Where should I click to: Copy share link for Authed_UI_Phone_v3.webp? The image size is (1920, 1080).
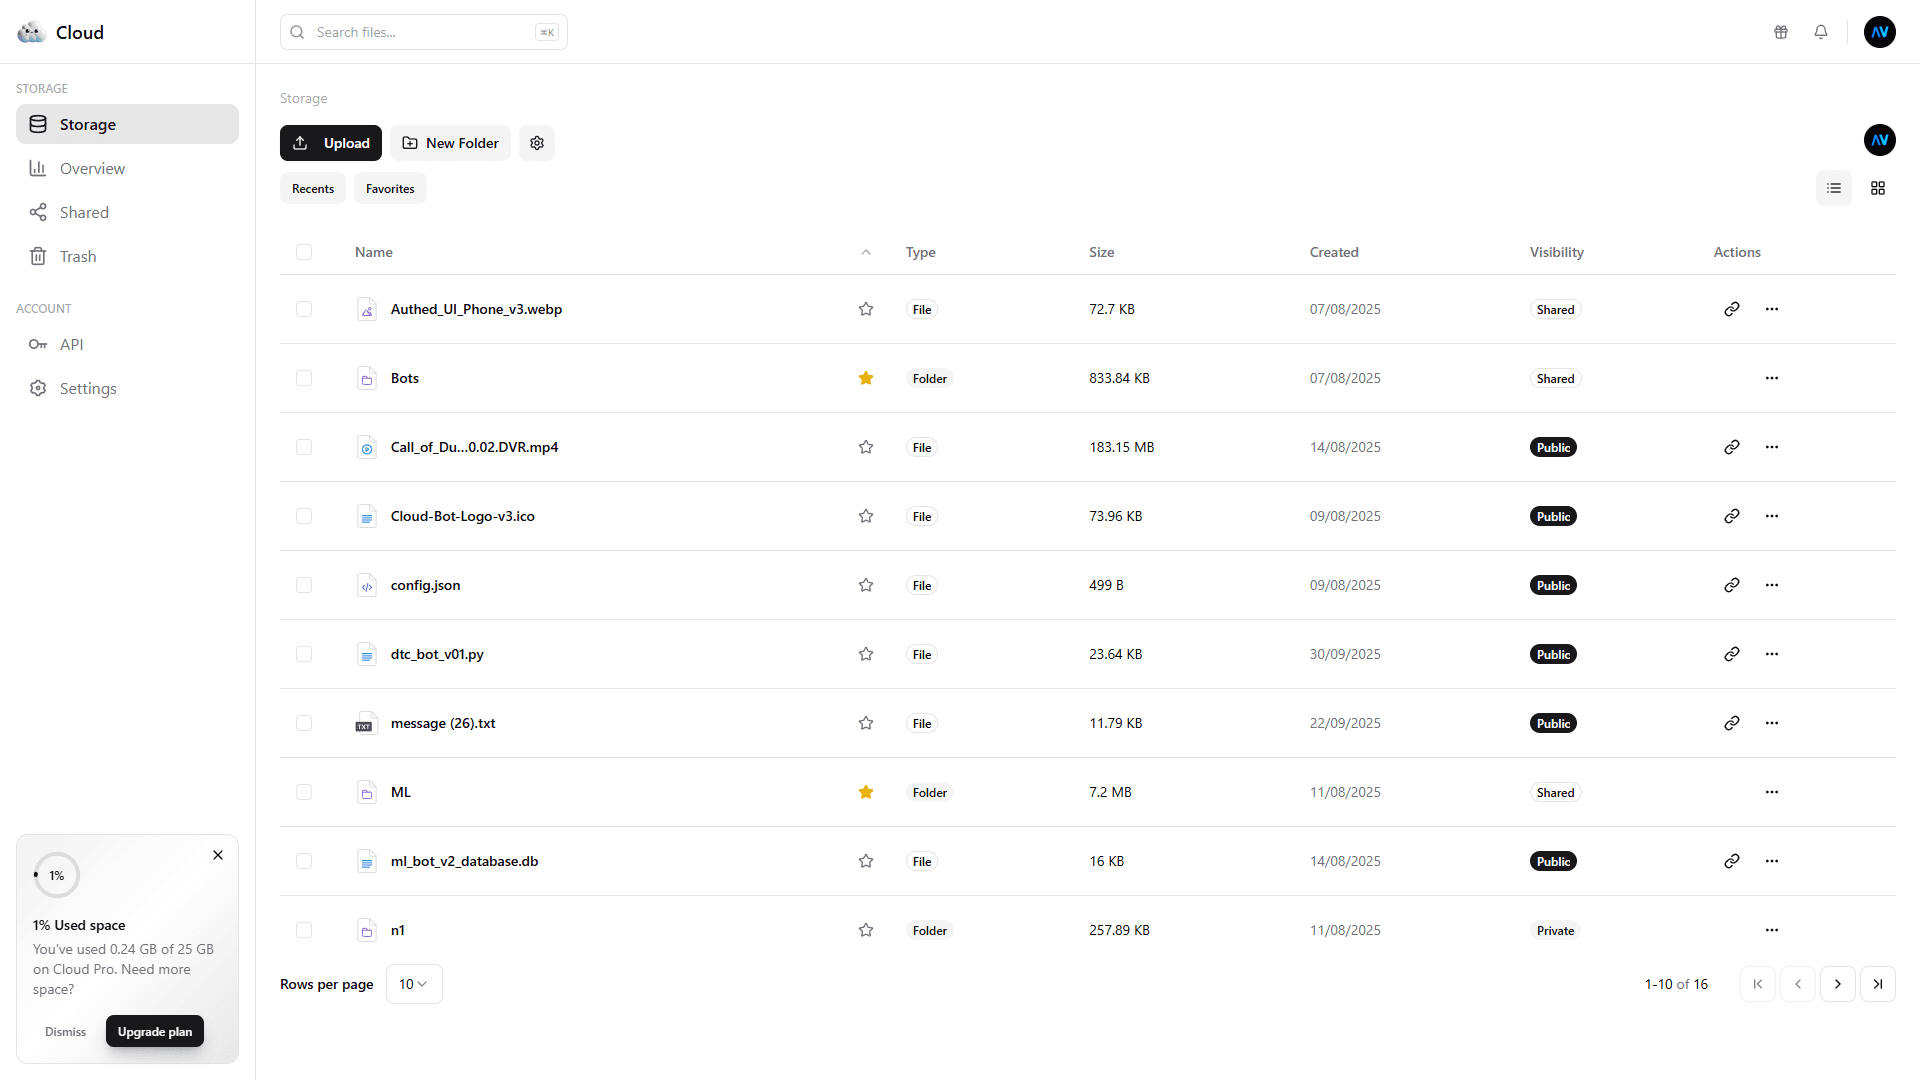[x=1732, y=309]
